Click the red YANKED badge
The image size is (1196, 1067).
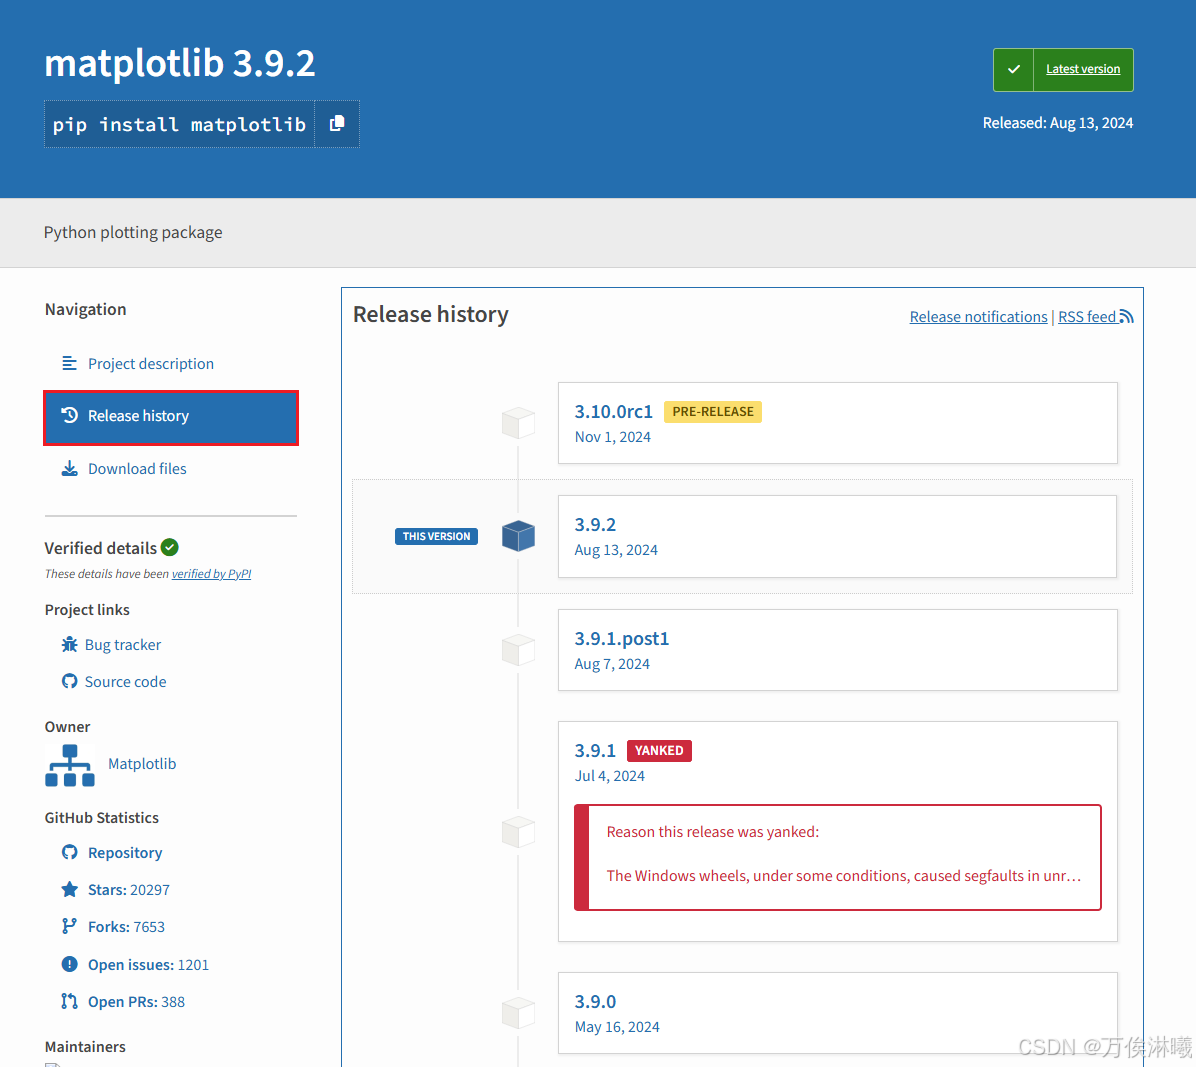[x=659, y=750]
